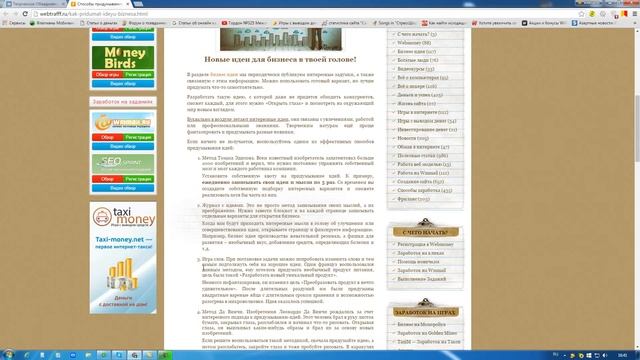Follow underlined 'Буквально в воздухе летают' link
Screen dimensions: 640x360
tap(238, 119)
